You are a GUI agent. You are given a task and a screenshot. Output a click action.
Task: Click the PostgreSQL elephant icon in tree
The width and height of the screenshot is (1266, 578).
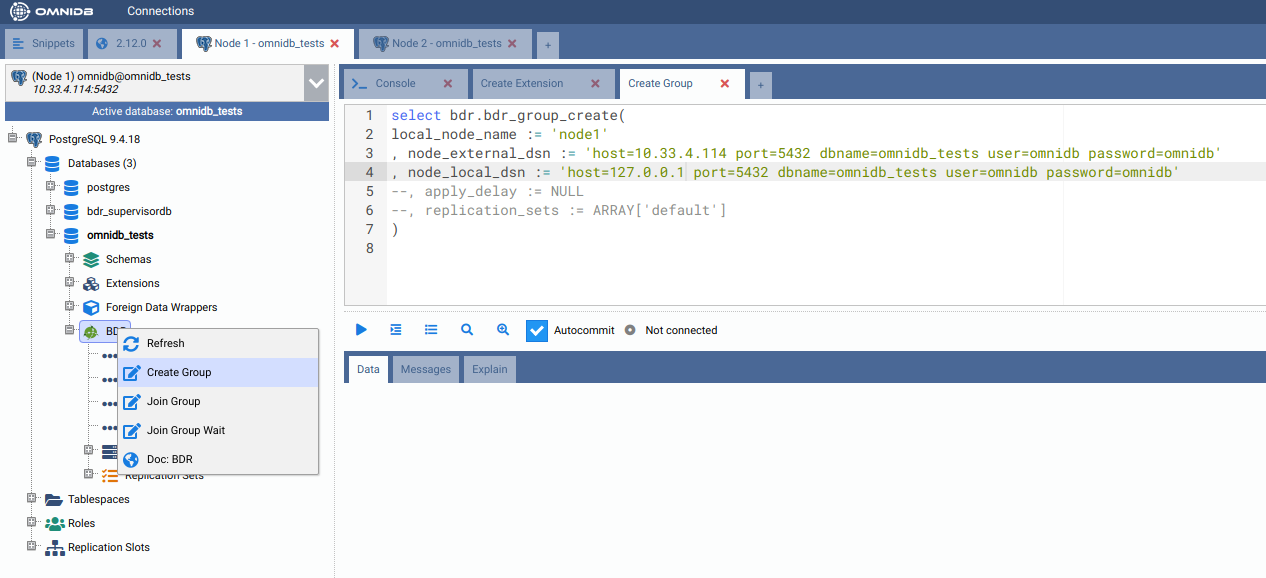[34, 139]
